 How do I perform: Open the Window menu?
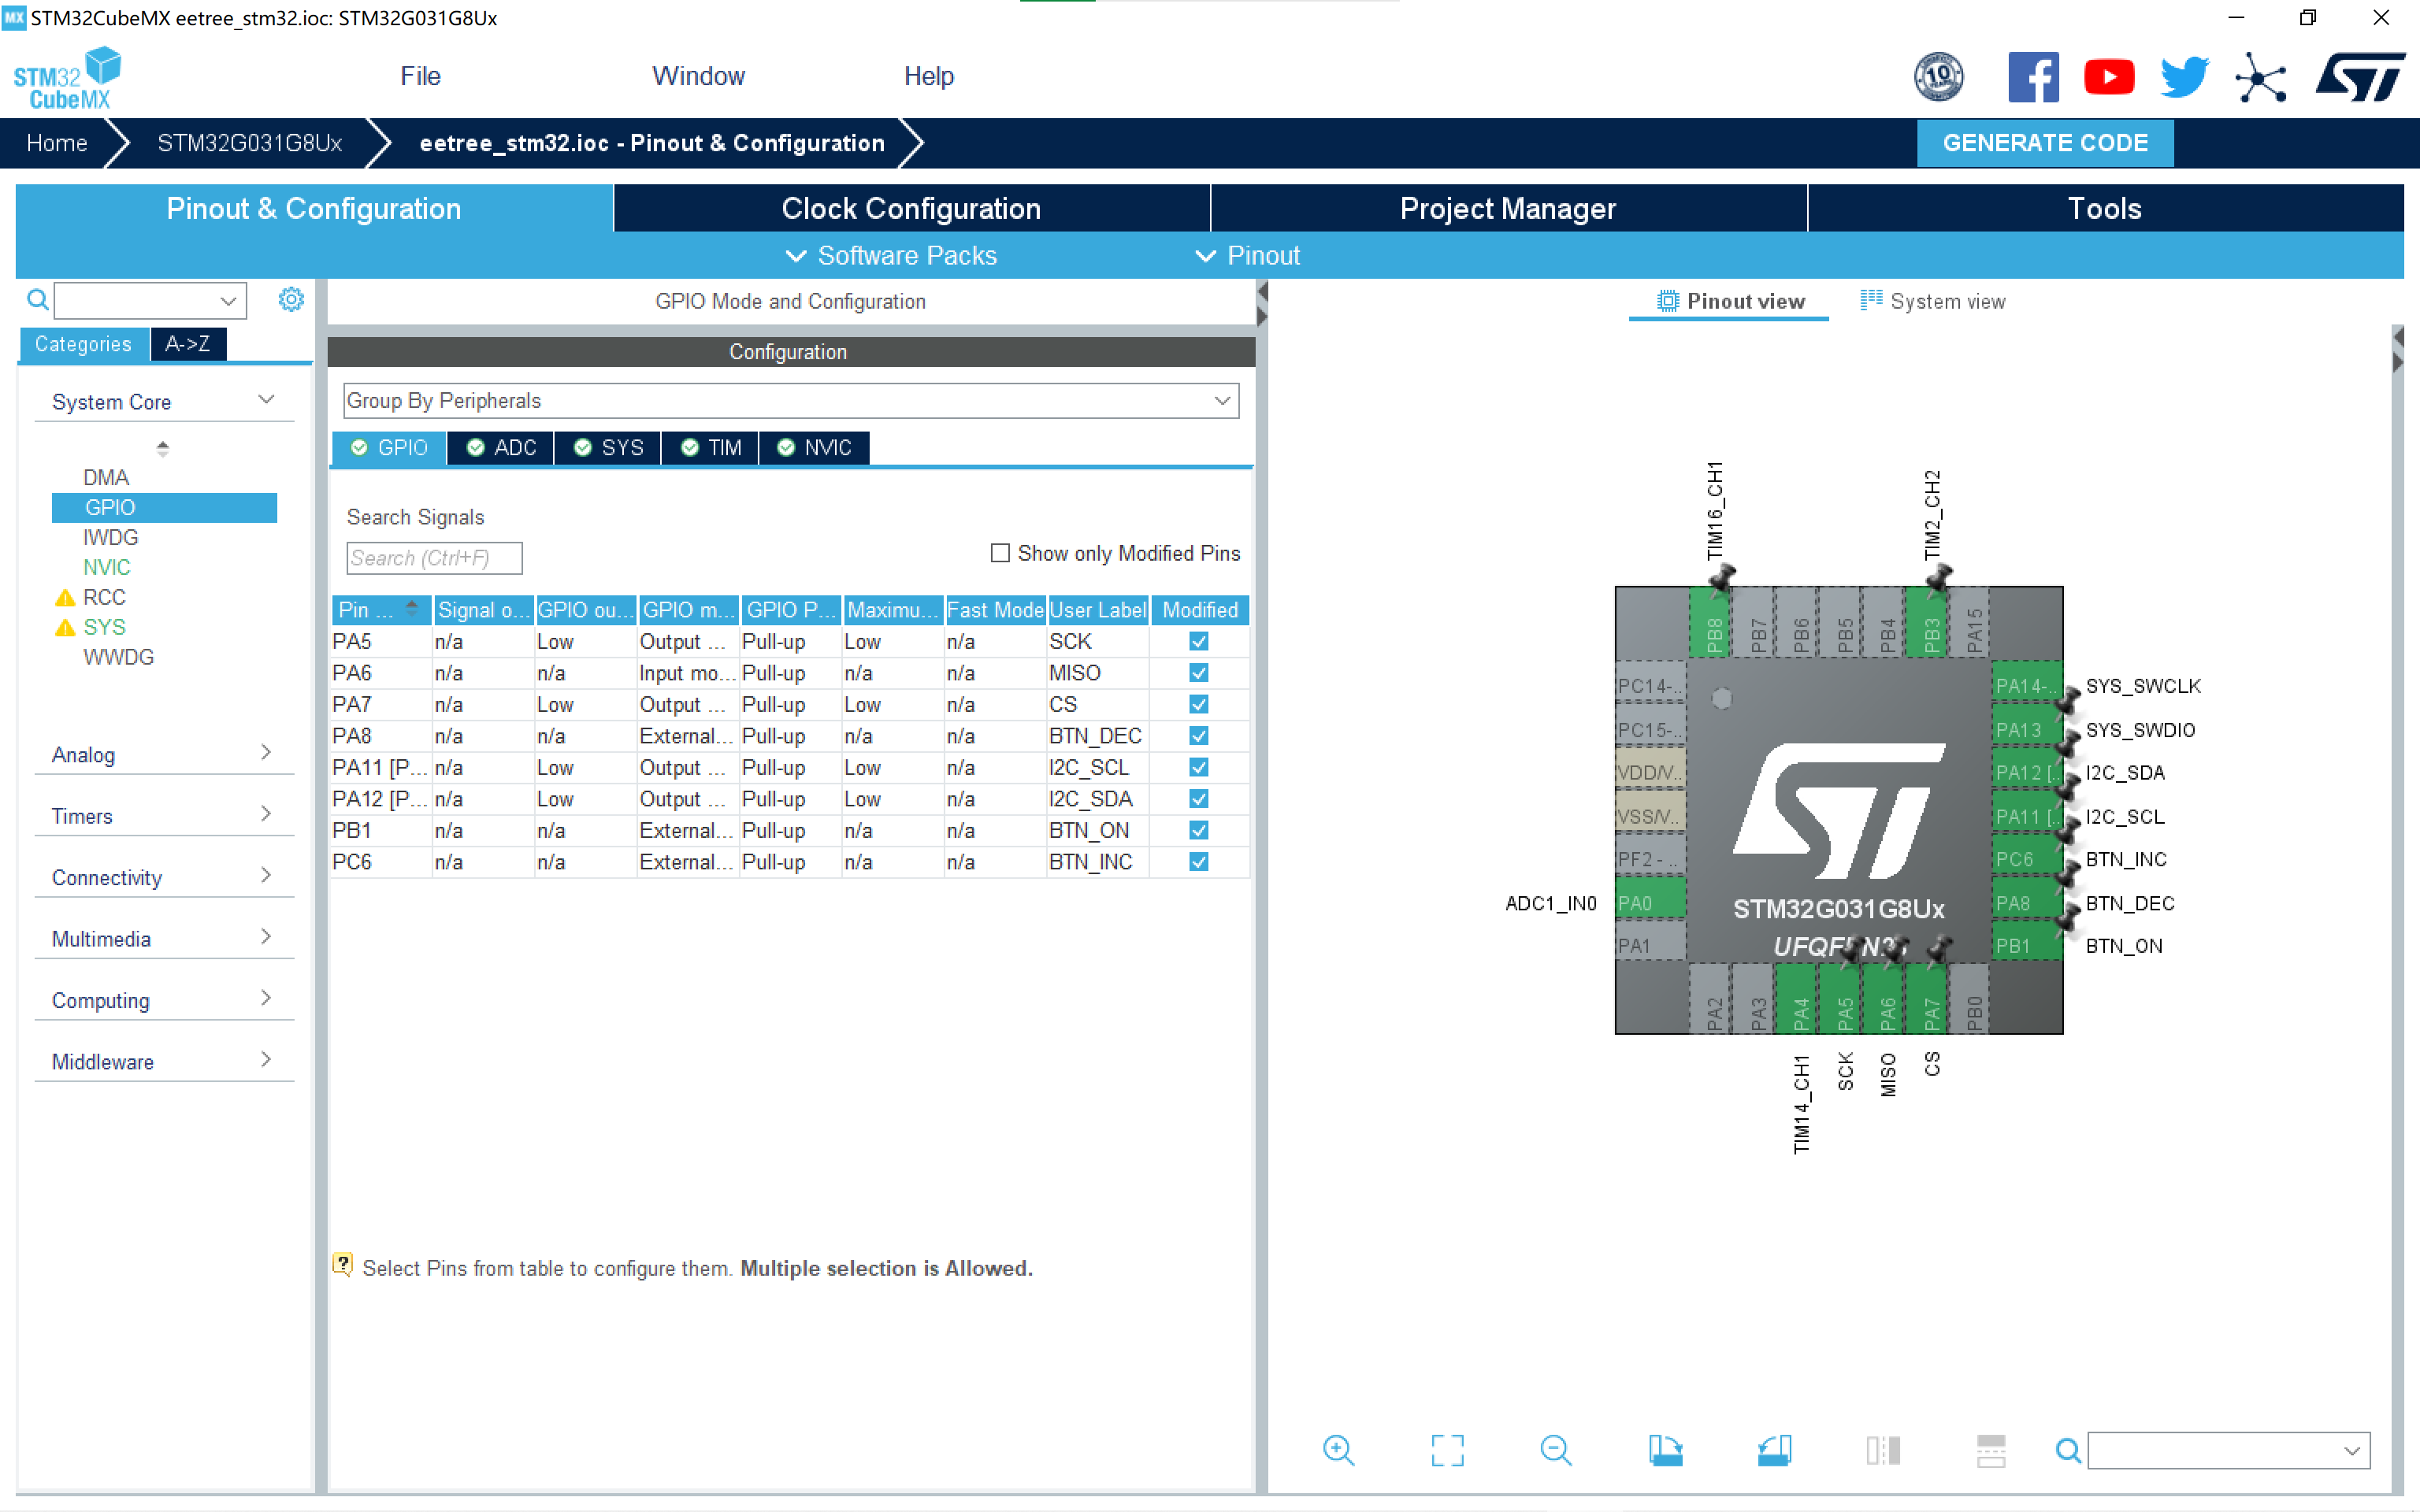click(698, 76)
